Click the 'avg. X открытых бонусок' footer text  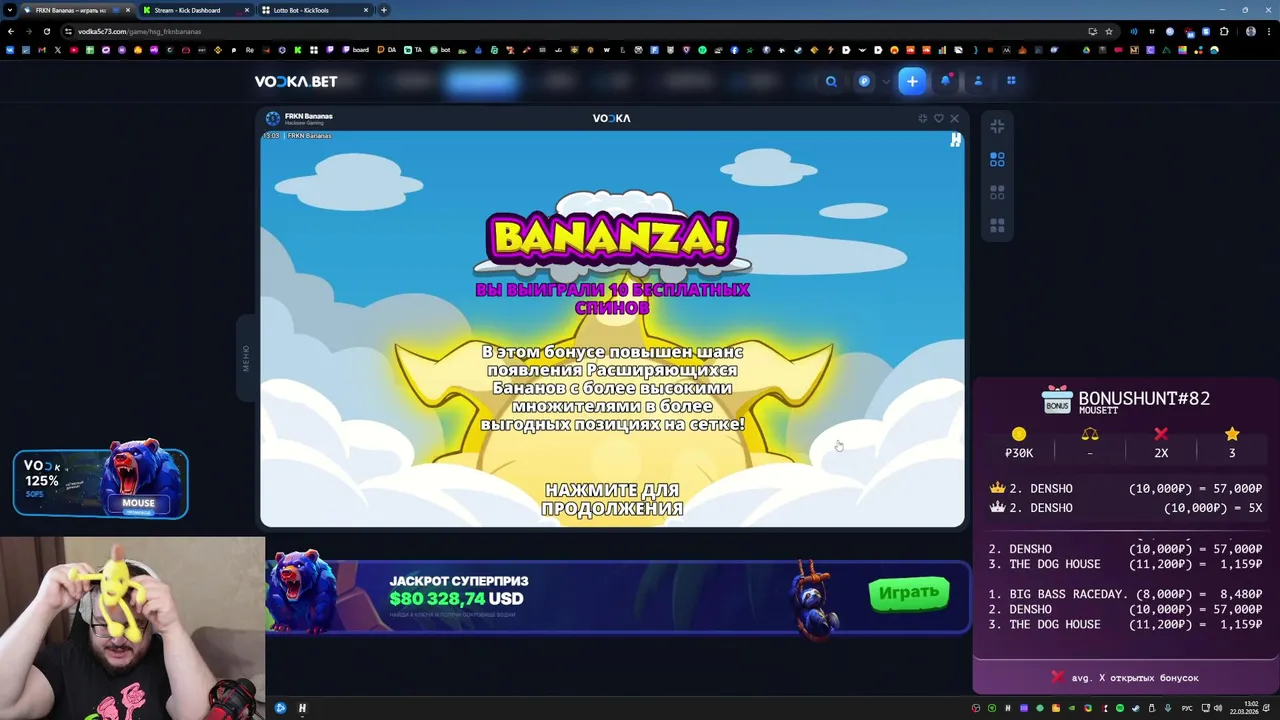click(x=1135, y=678)
